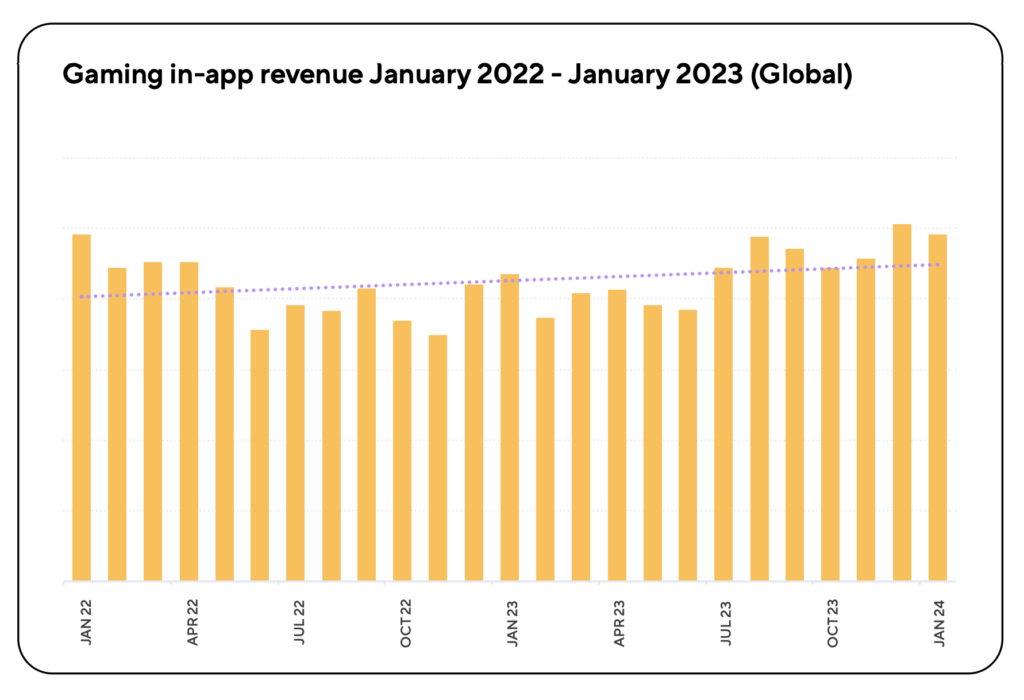Select the bar above OCT 23

point(831,425)
